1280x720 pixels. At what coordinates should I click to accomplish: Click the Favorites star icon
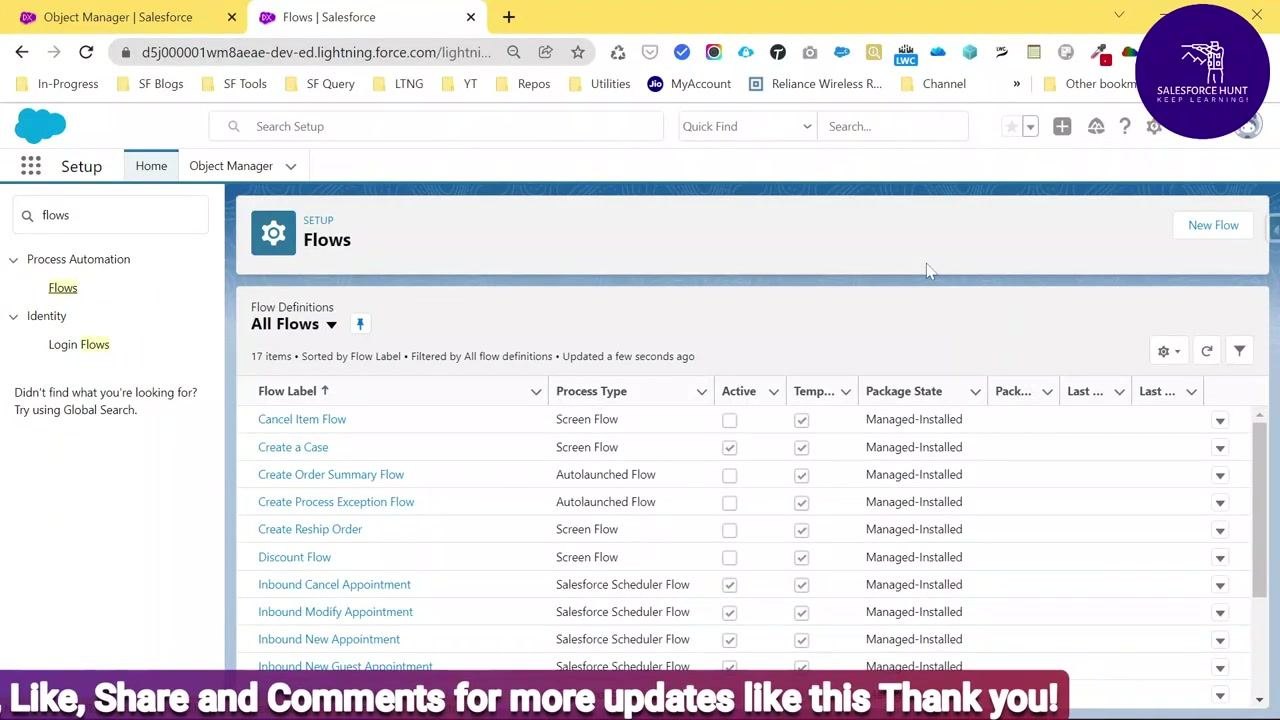[1011, 126]
